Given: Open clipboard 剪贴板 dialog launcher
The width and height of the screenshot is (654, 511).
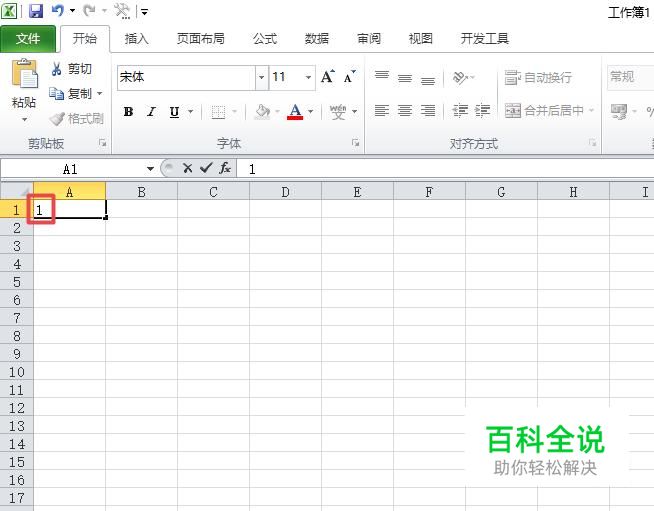Looking at the screenshot, I should coord(102,143).
